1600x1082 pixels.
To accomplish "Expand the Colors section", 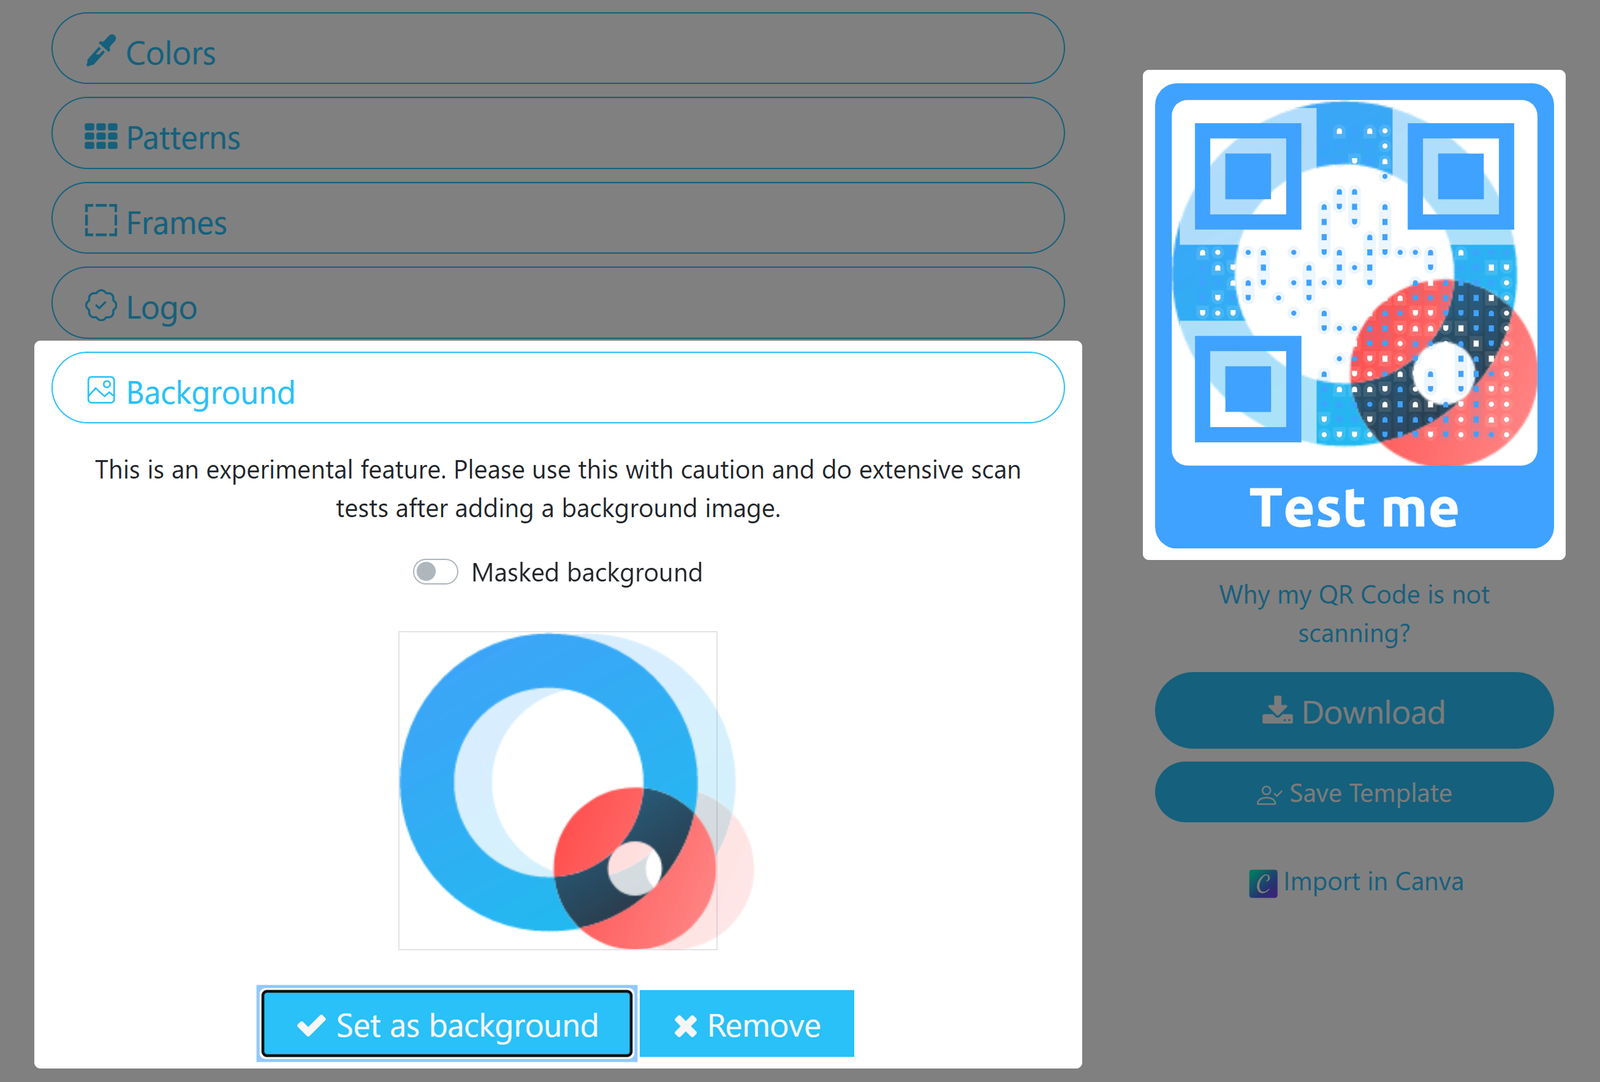I will click(557, 49).
